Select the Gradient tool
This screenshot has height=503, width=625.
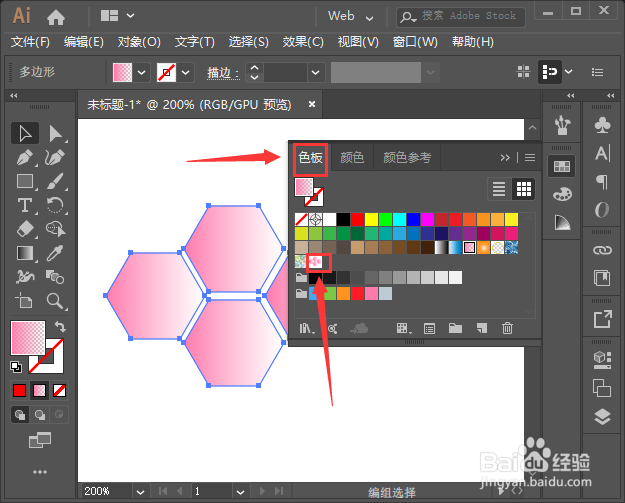(x=25, y=253)
